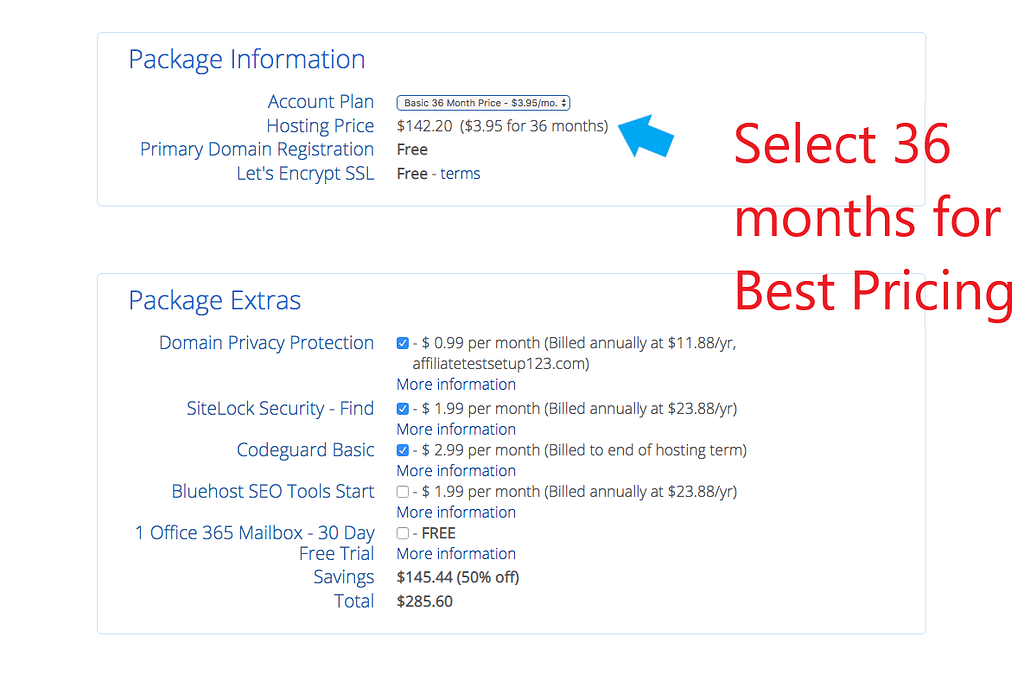Enable Bluehost SEO Tools Start
The height and width of the screenshot is (681, 1024).
[403, 491]
